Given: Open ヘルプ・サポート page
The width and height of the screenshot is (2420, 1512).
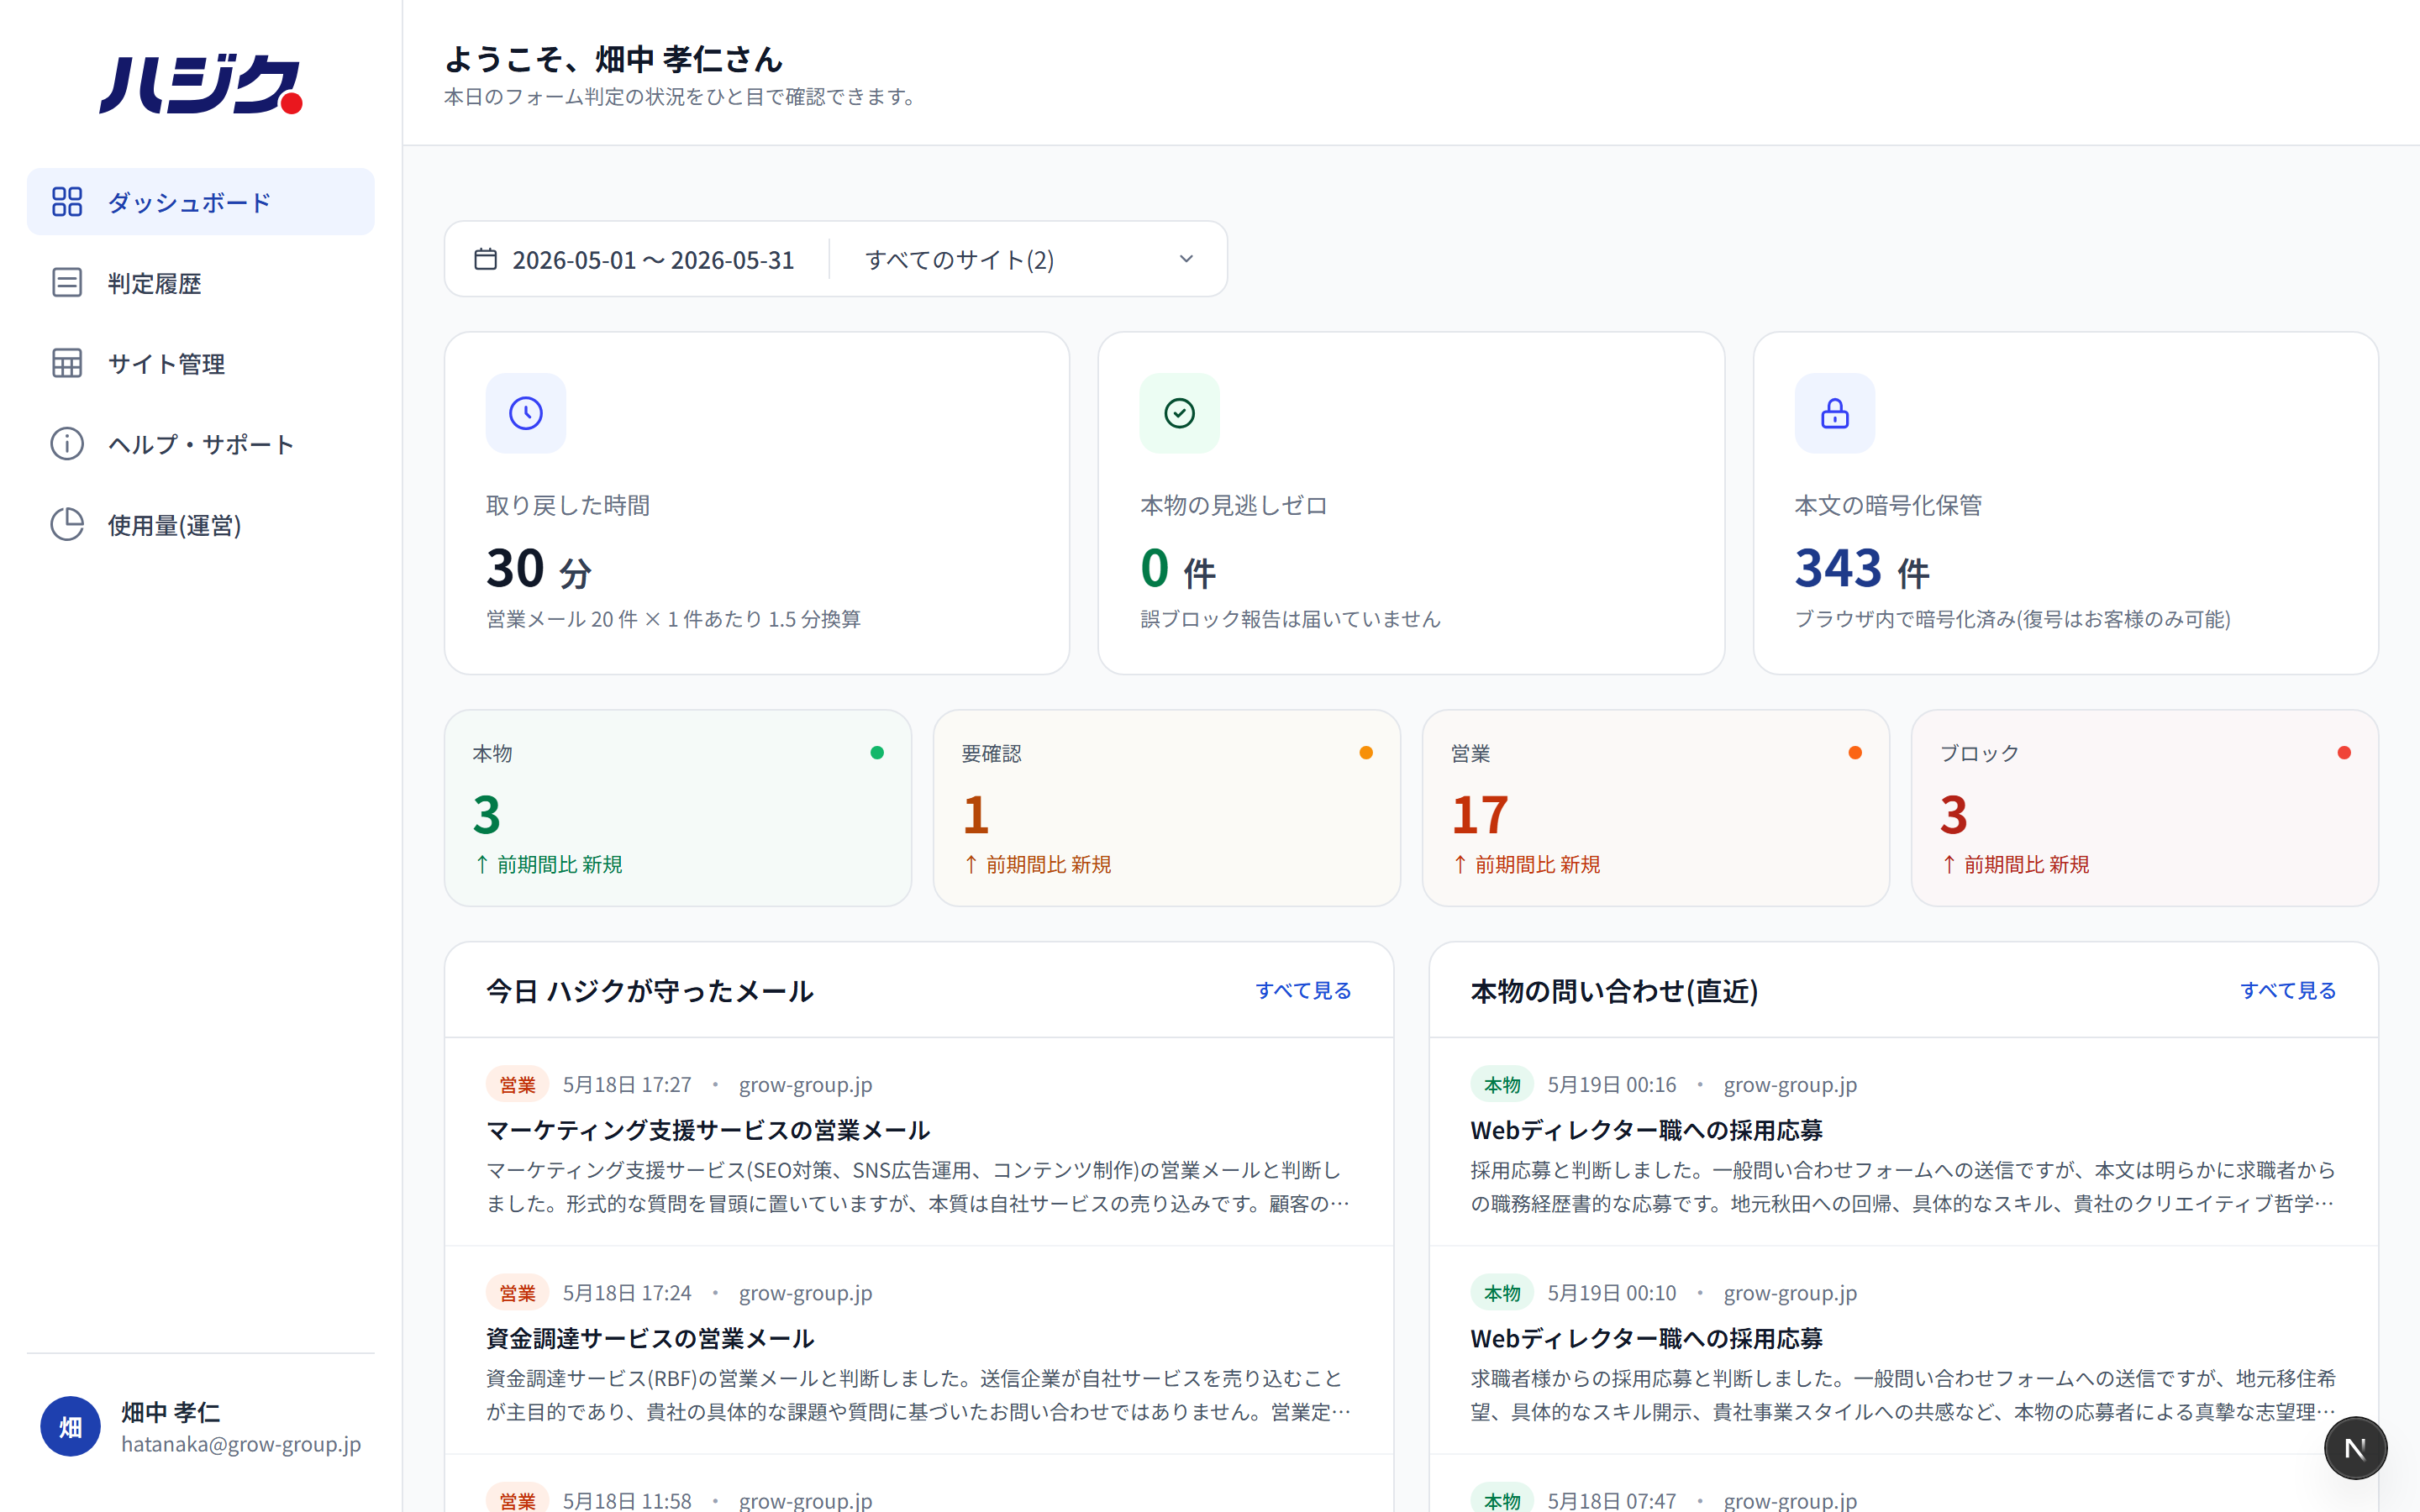Looking at the screenshot, I should [x=201, y=444].
